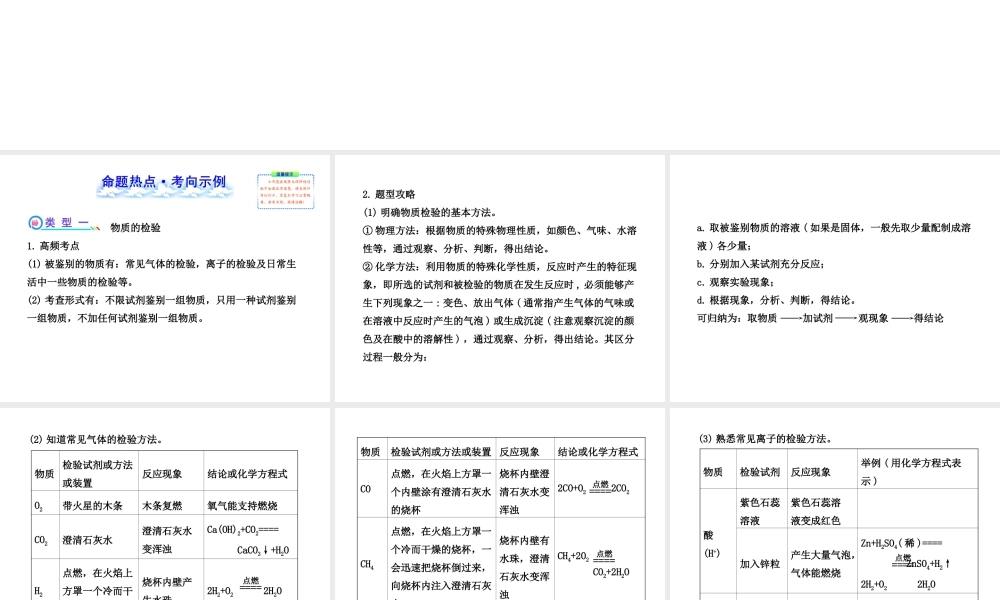Screen dimensions: 1000x600
Task: Click the 命题热点·考向示例 banner heading
Action: coord(165,182)
